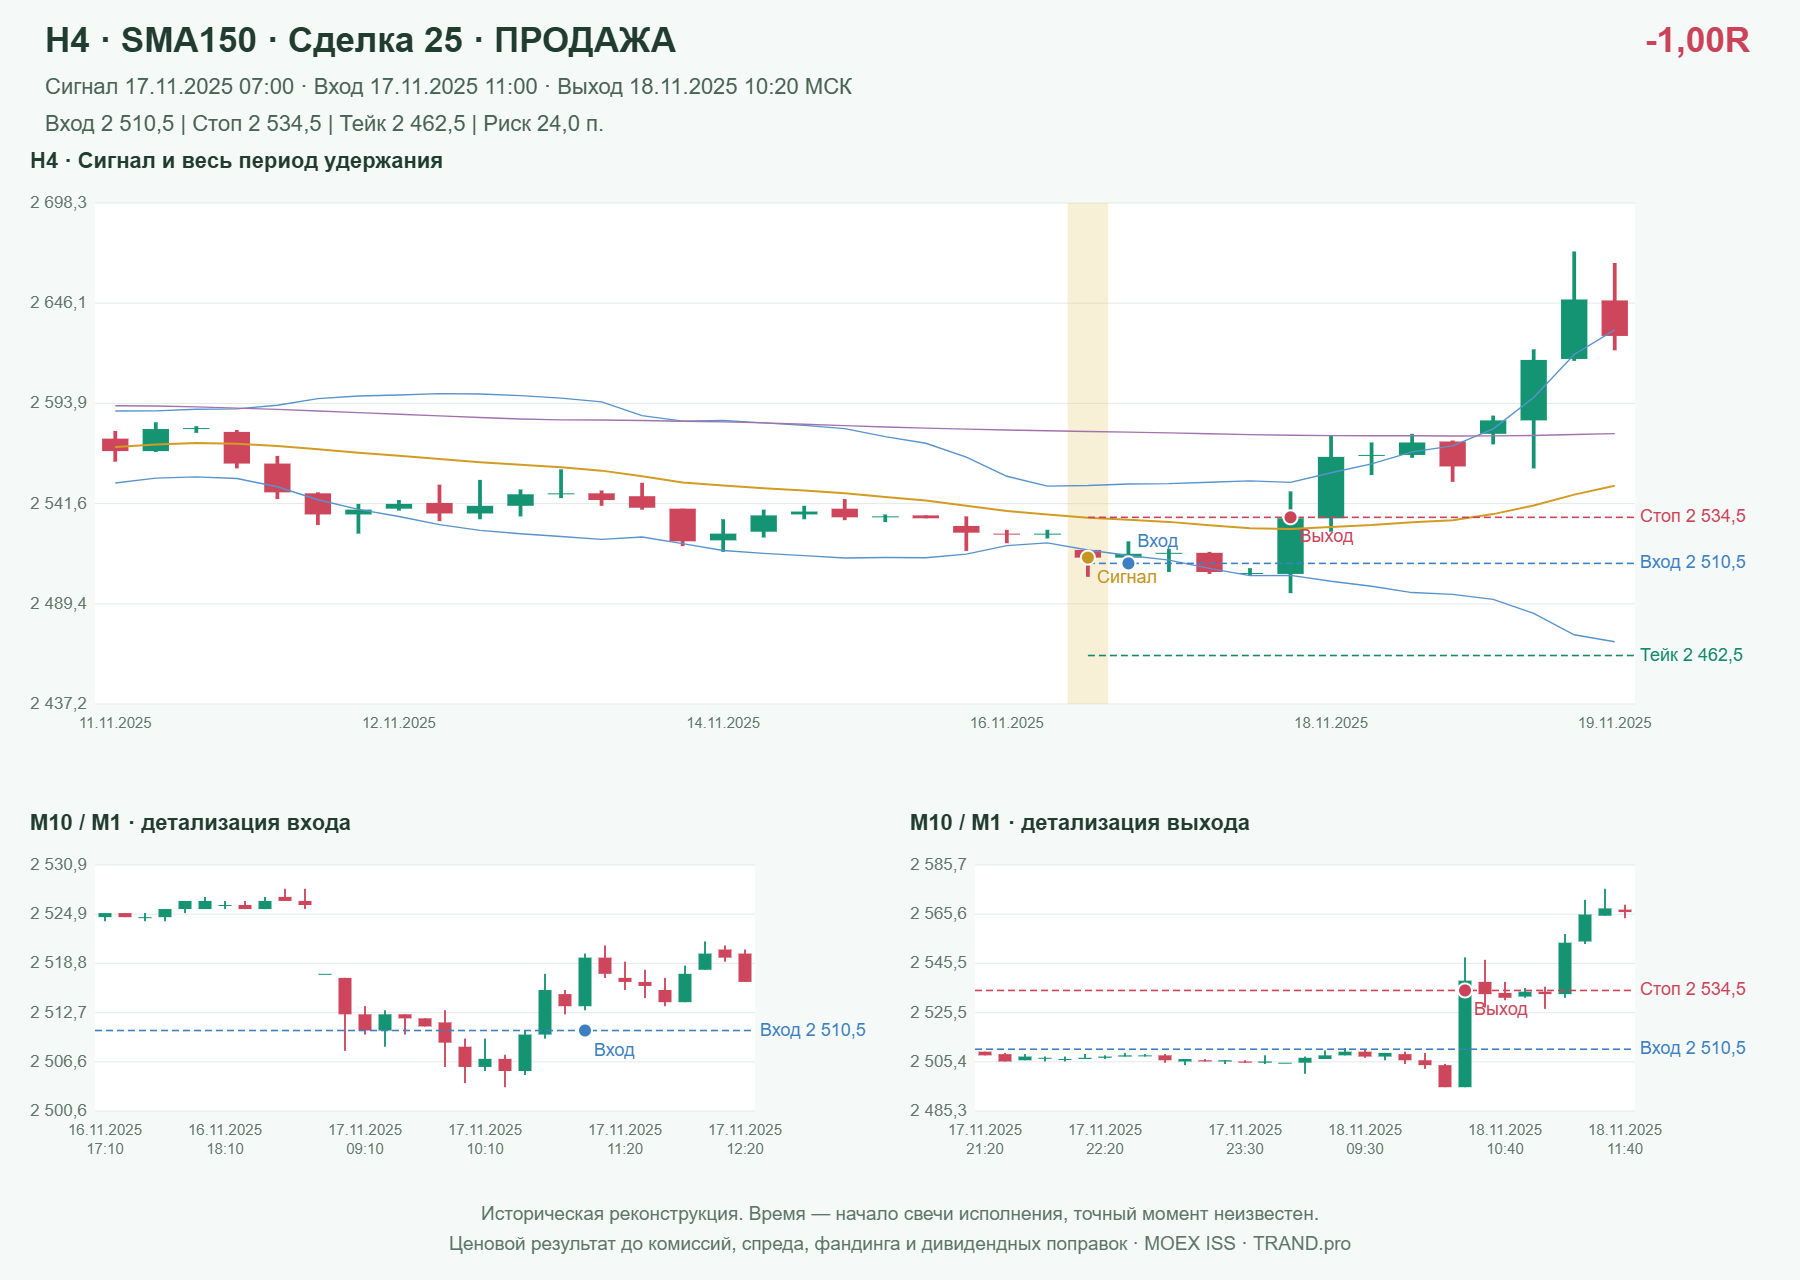Click the Вход 2 510,5 label on H4 chart
1800x1280 pixels.
(x=1693, y=562)
